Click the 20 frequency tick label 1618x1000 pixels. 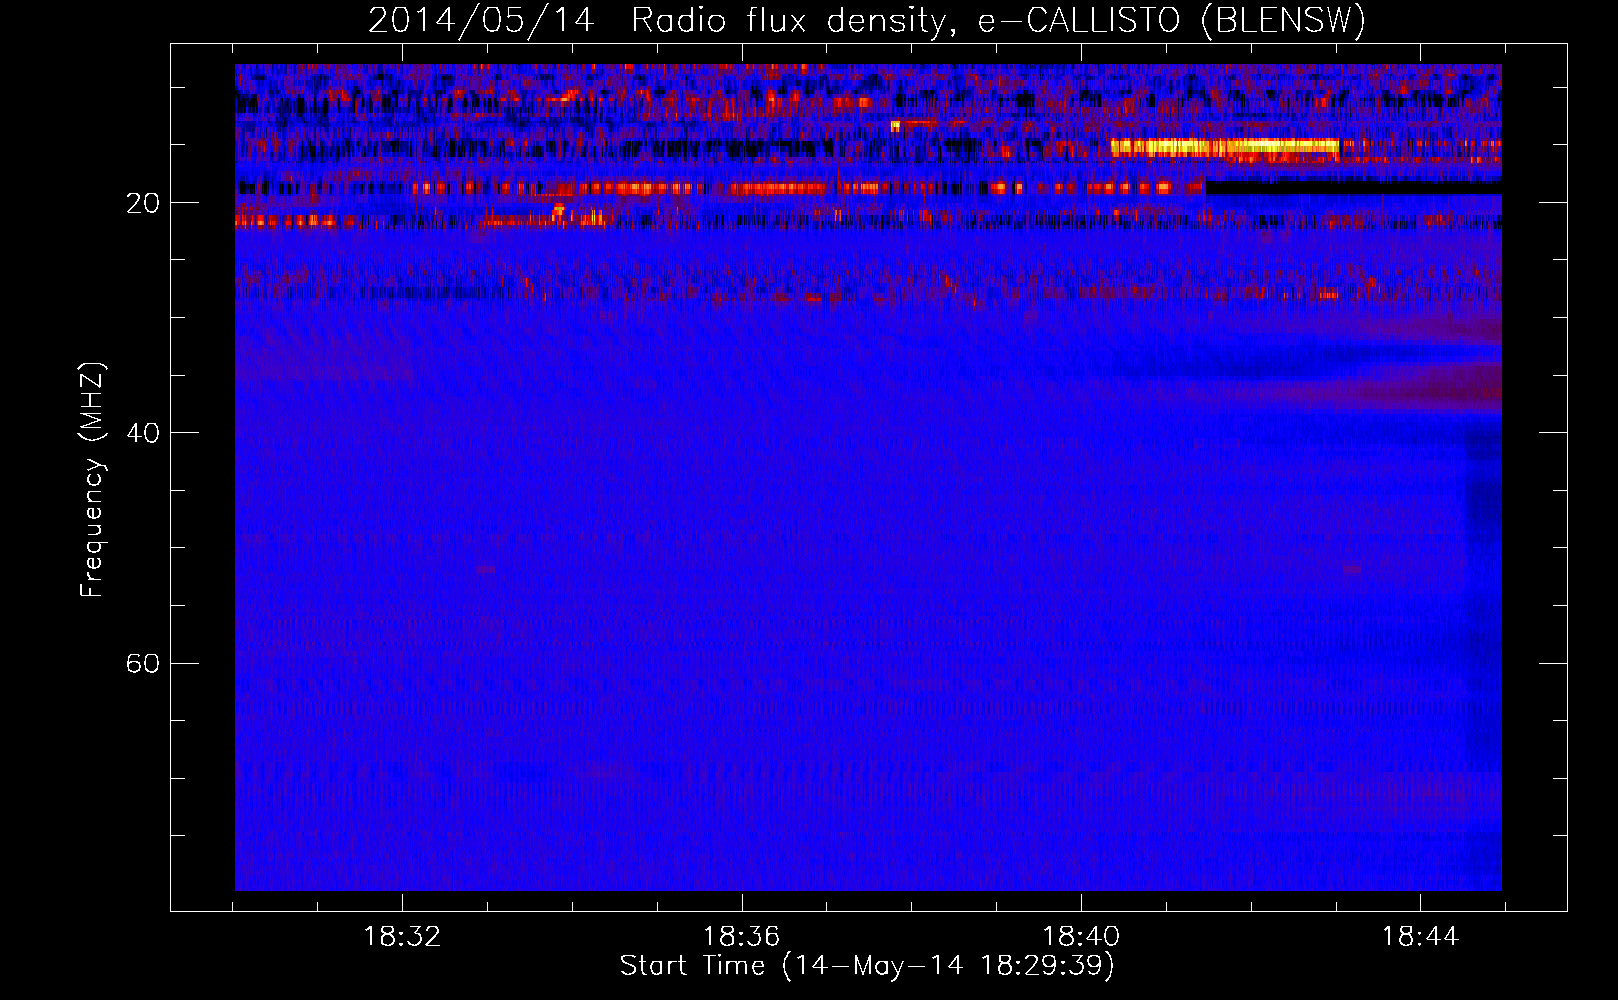[143, 204]
